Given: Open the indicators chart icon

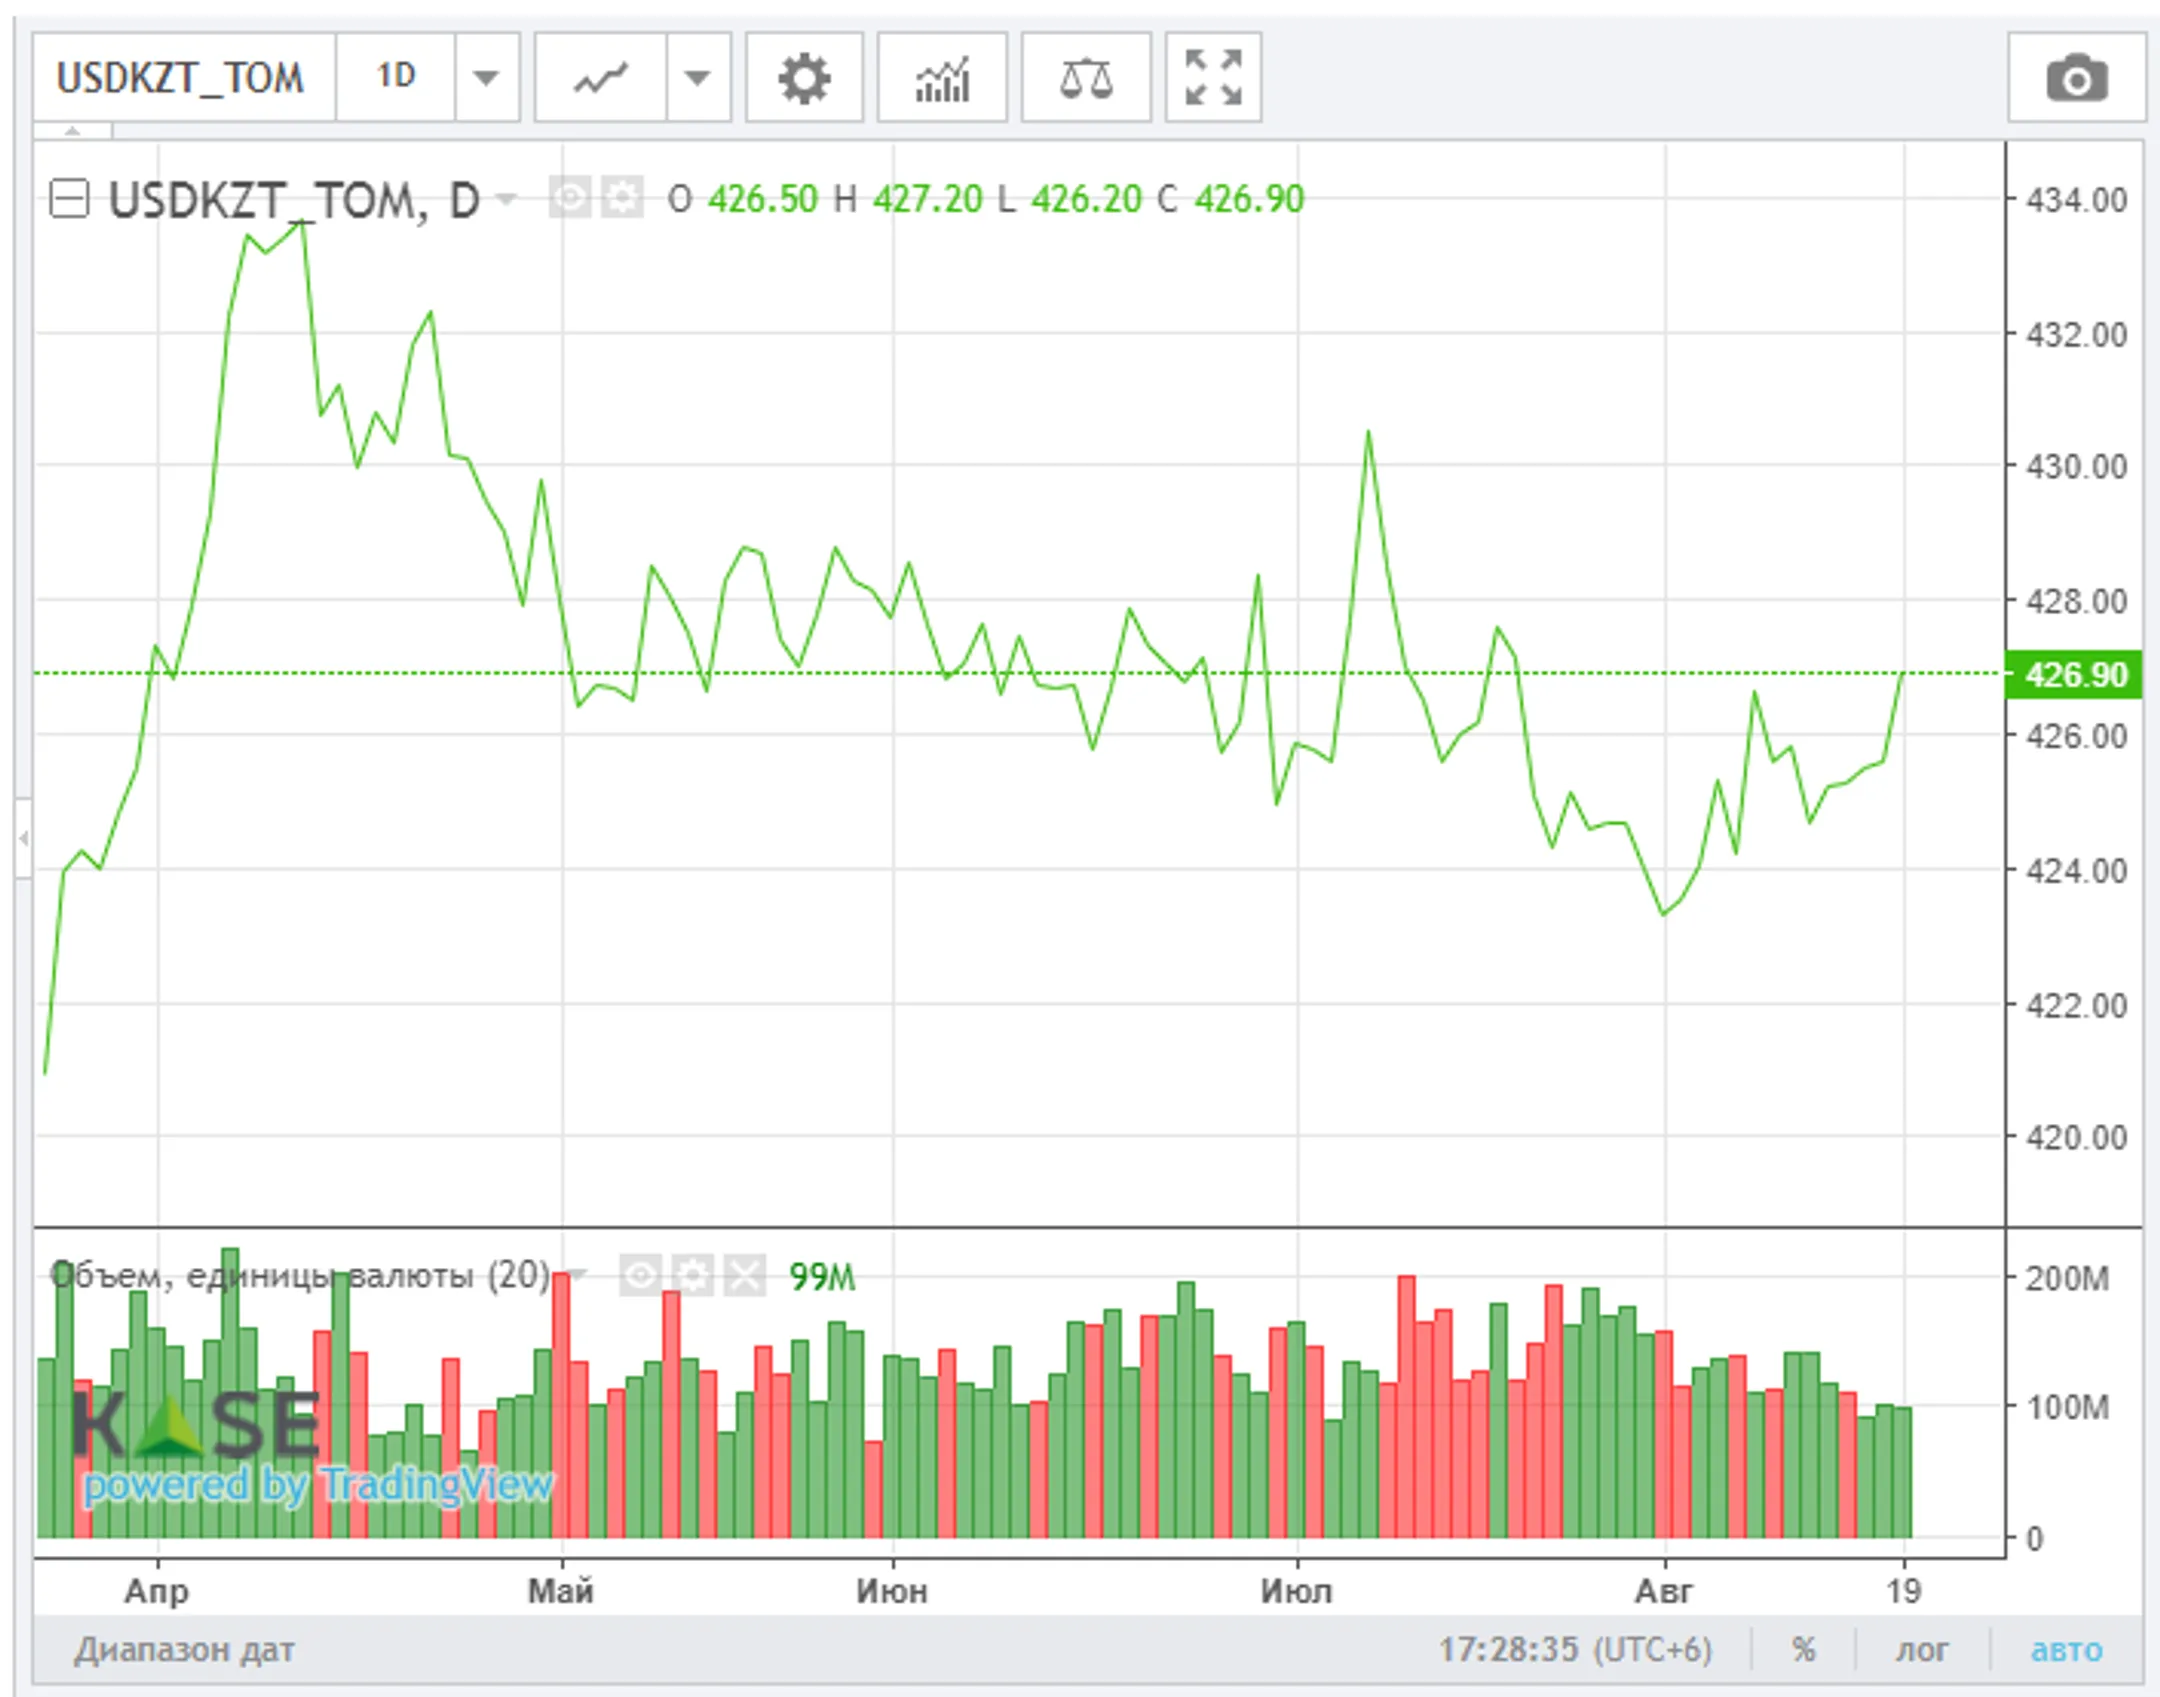Looking at the screenshot, I should tap(942, 78).
